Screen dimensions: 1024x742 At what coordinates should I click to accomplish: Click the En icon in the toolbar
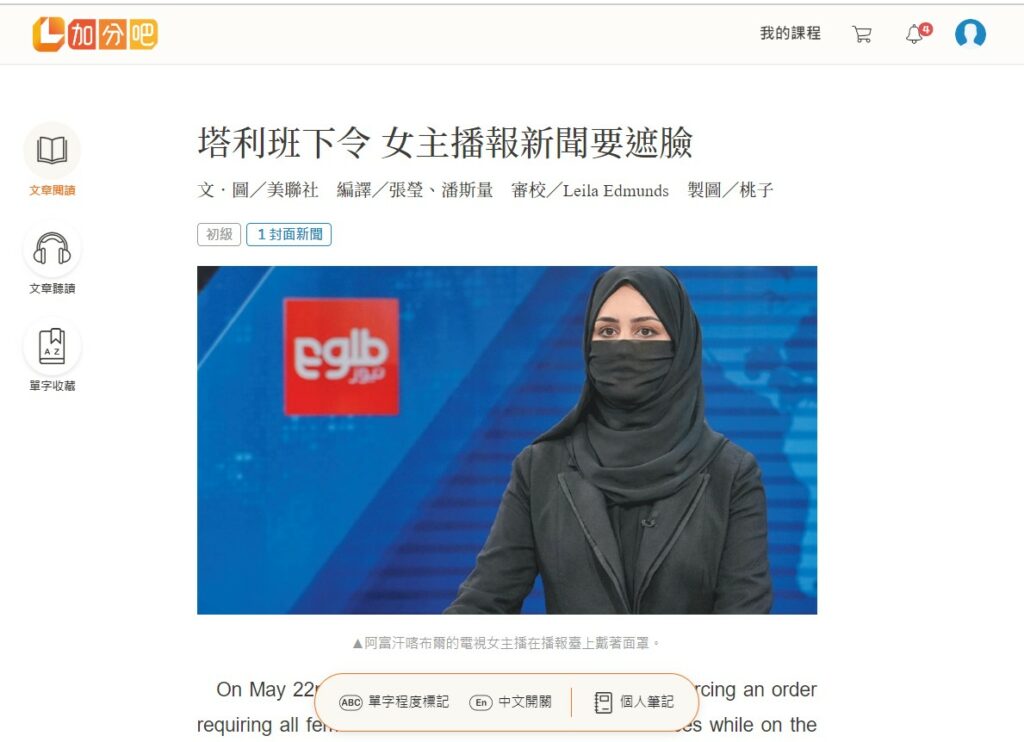pyautogui.click(x=481, y=702)
